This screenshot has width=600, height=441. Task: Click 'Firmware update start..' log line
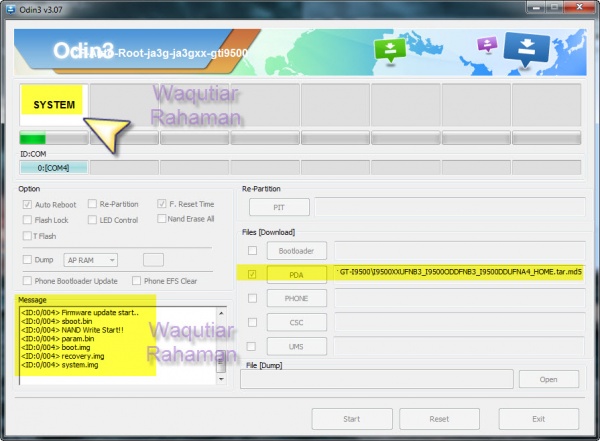pos(80,312)
